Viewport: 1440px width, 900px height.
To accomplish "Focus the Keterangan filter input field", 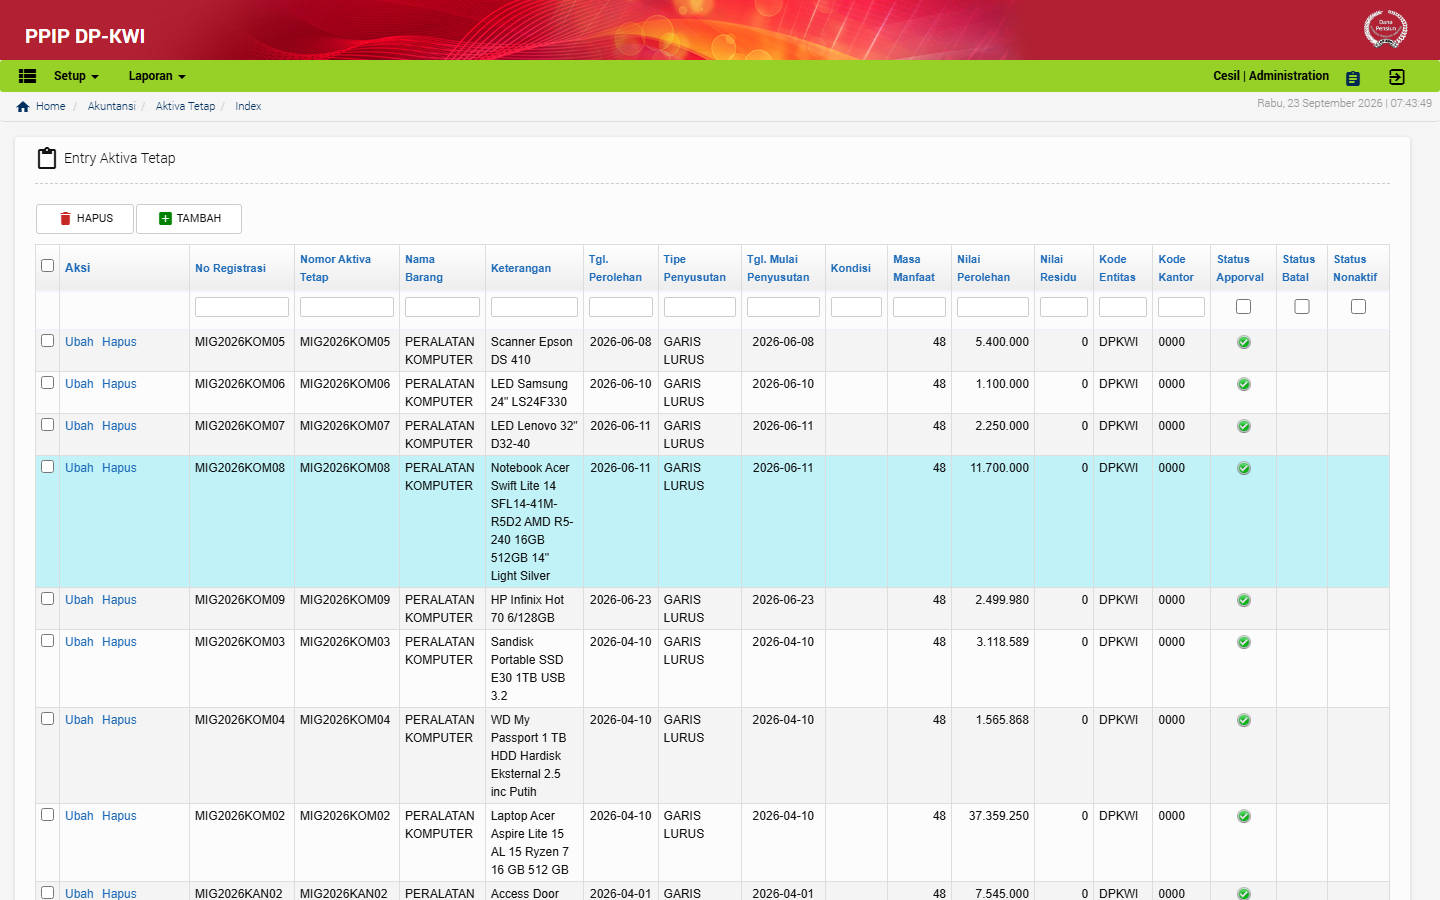I will pyautogui.click(x=534, y=307).
